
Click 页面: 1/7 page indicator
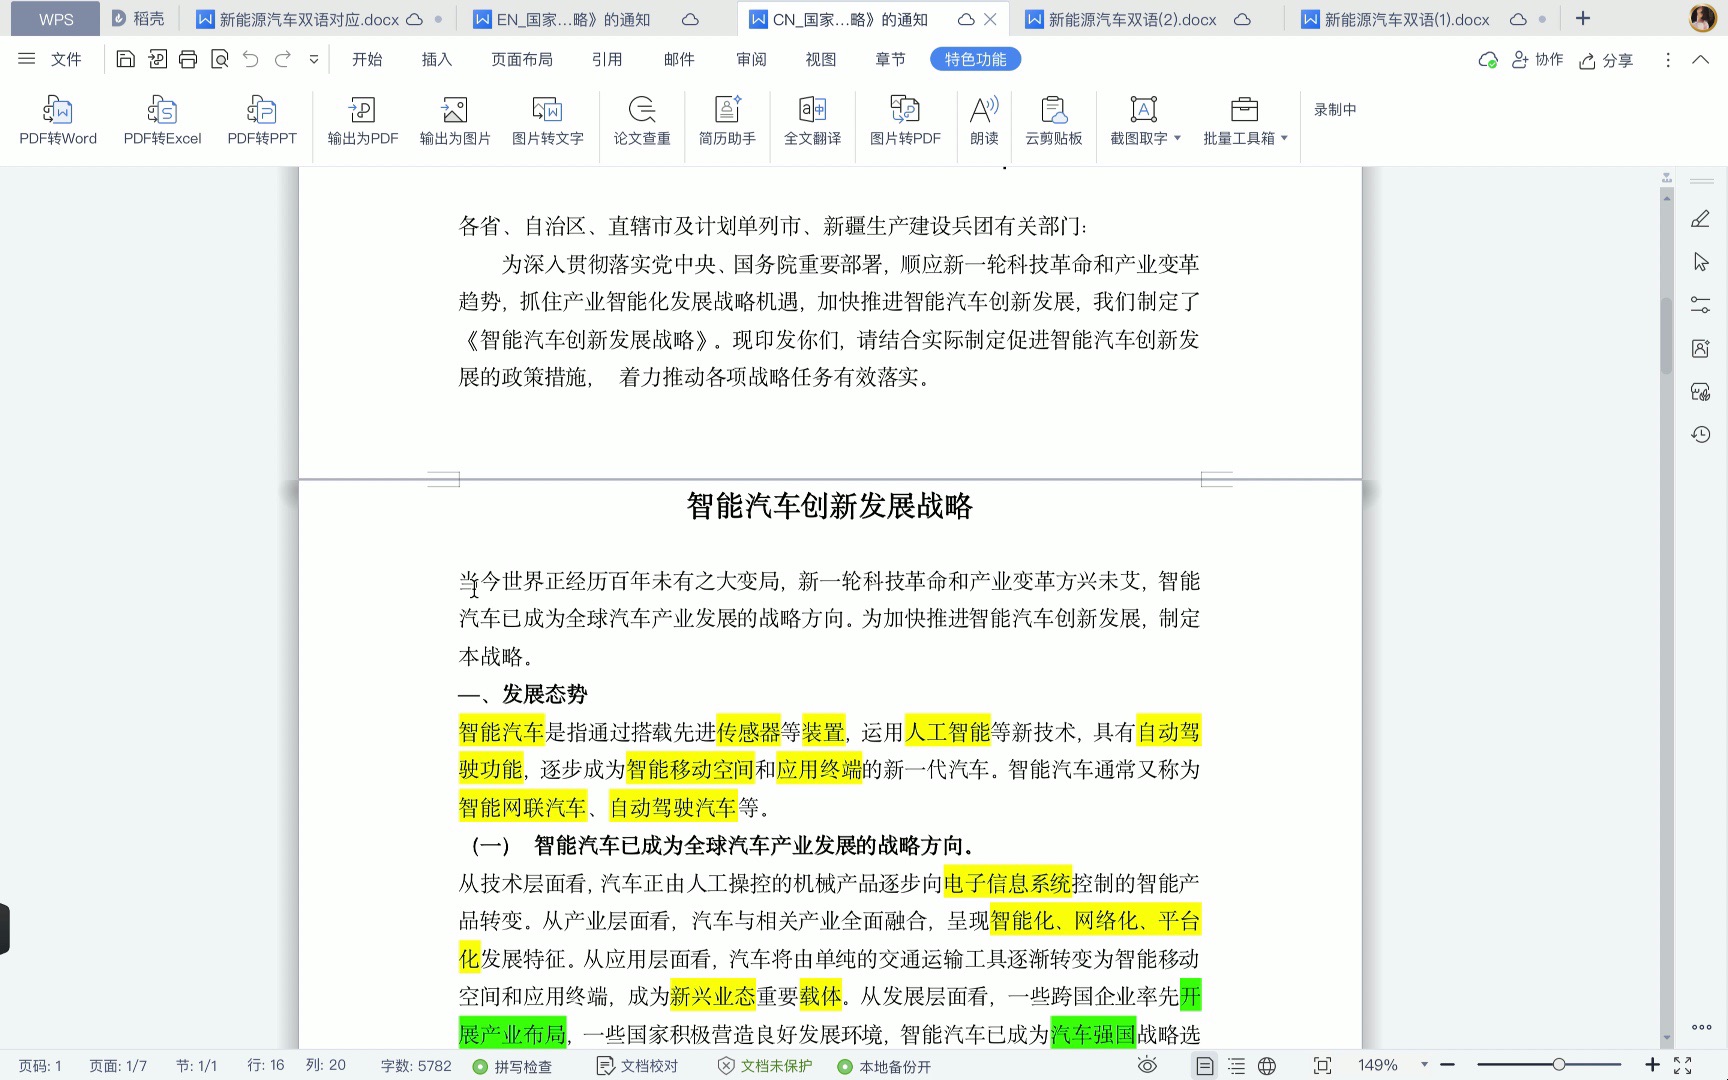point(118,1066)
